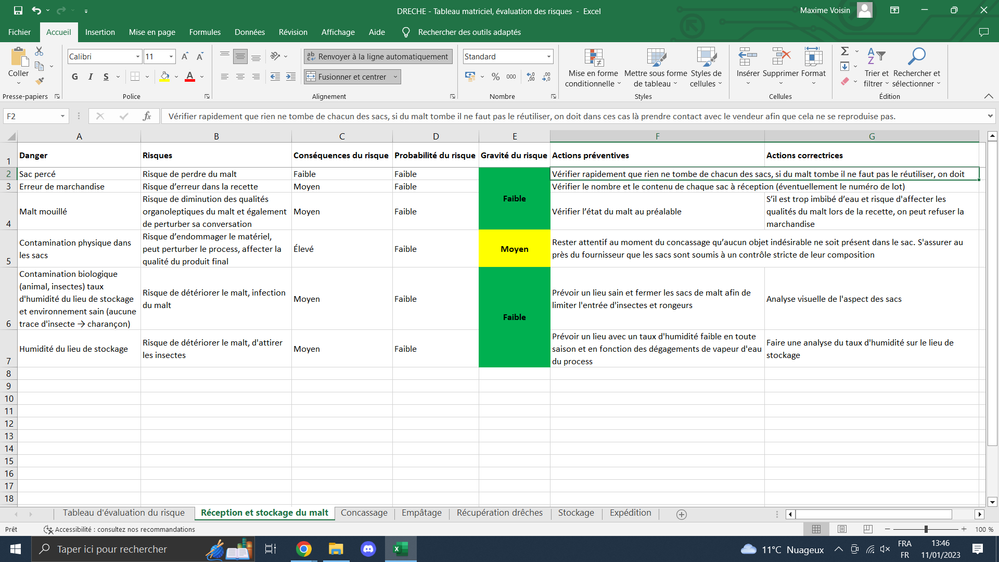Expand the Fusionner et centrer dropdown arrow
Screen dimensions: 999x562
(x=396, y=76)
